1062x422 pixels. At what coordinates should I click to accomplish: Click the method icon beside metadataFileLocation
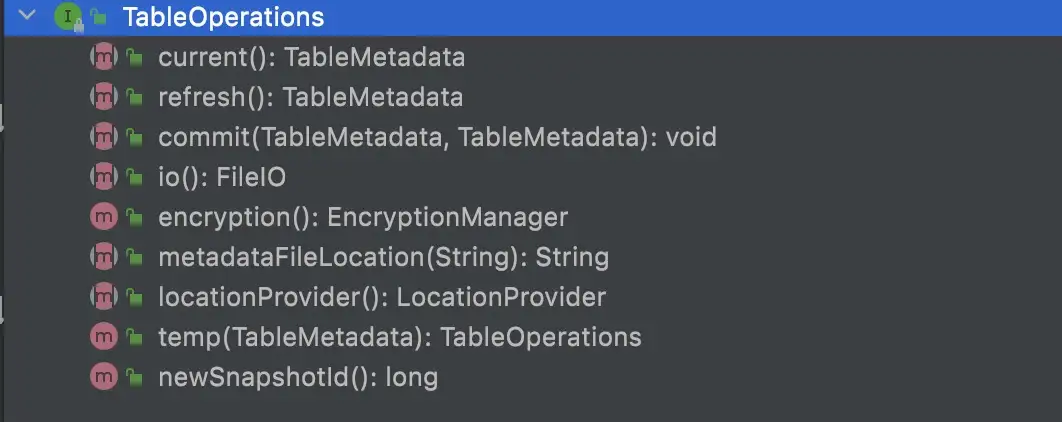coord(104,257)
